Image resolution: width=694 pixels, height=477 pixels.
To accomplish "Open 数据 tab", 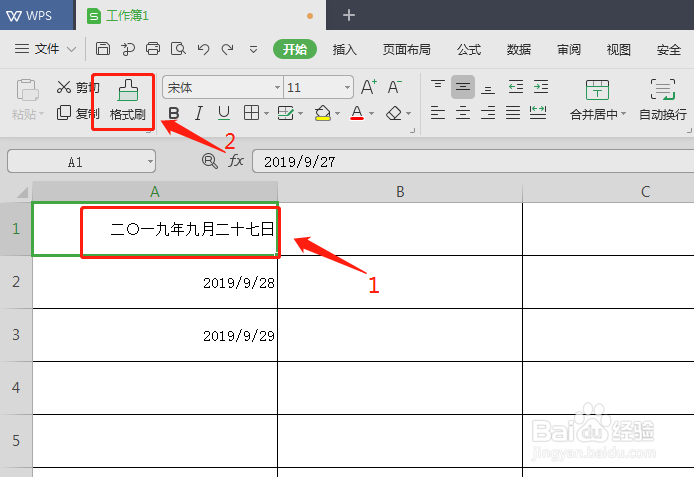I will (x=519, y=49).
